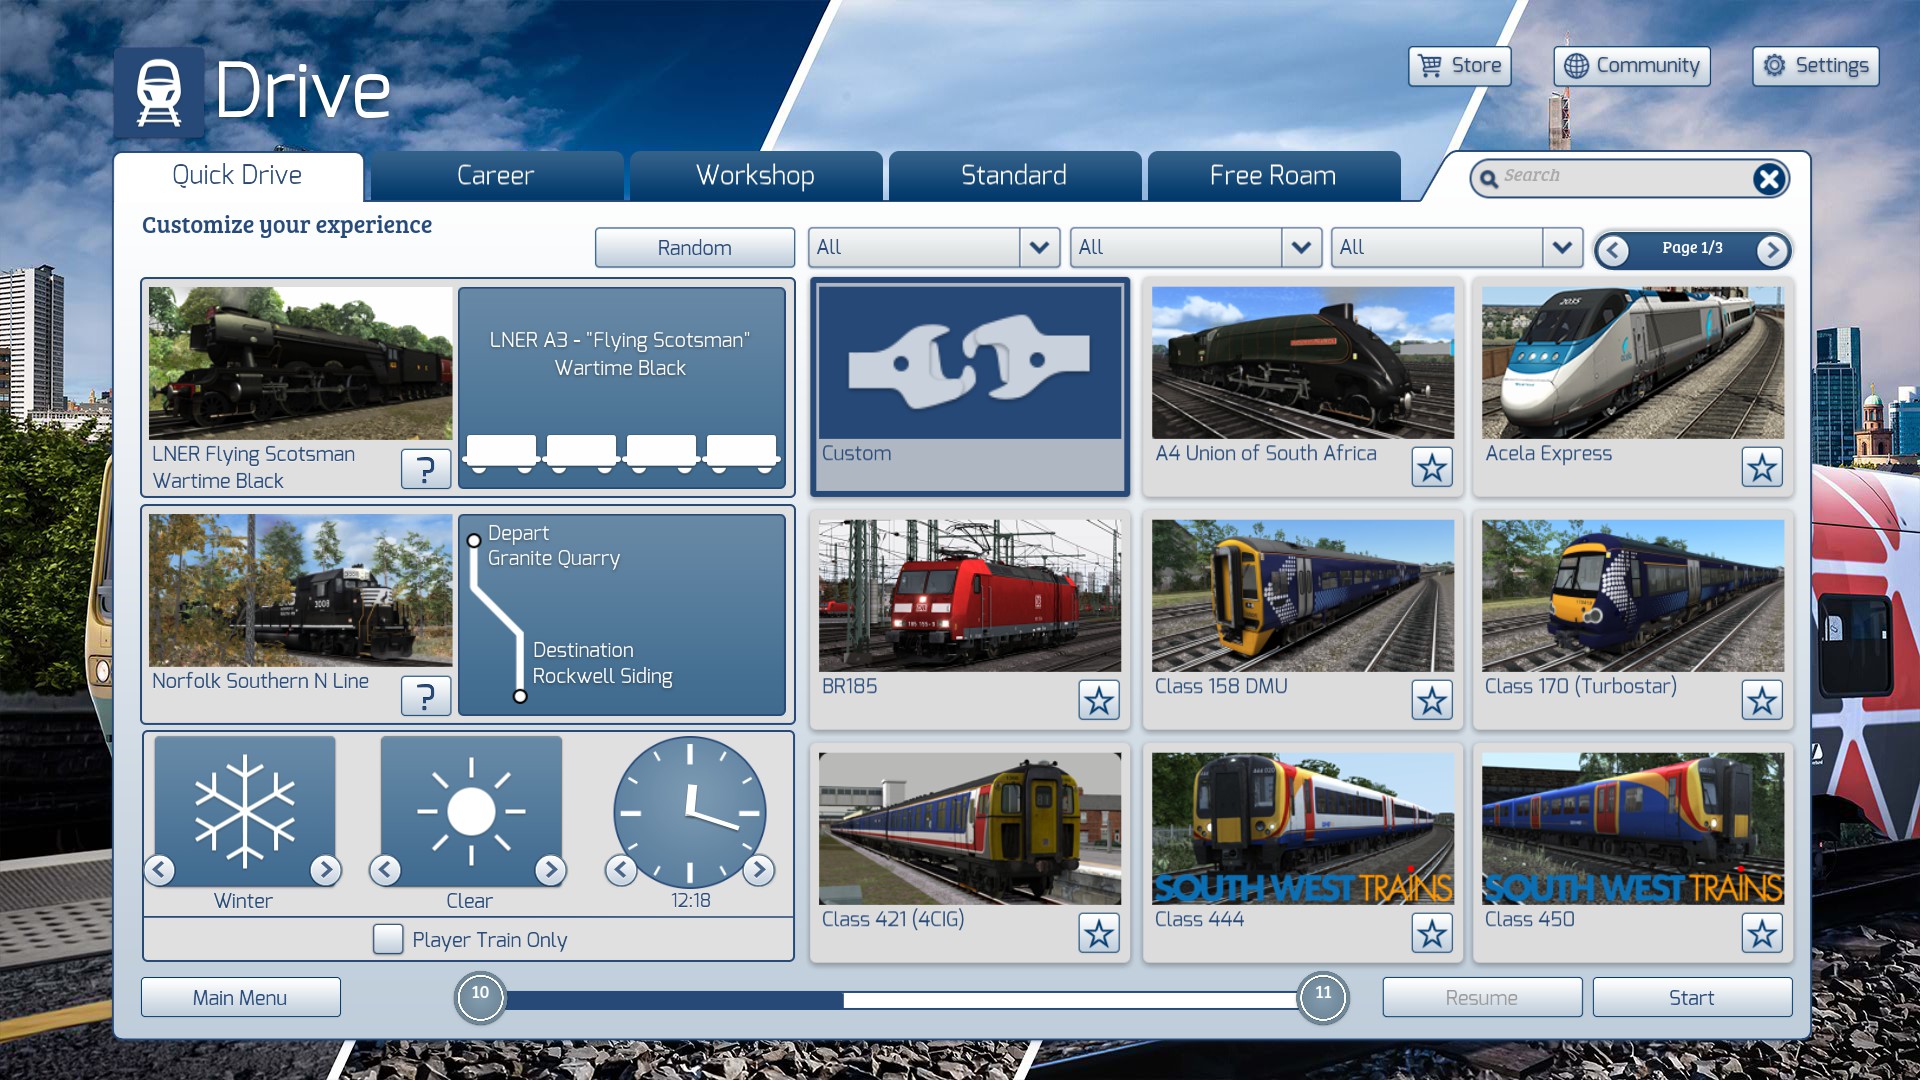Image resolution: width=1920 pixels, height=1080 pixels.
Task: Open the Free Roam tab
Action: 1272,176
